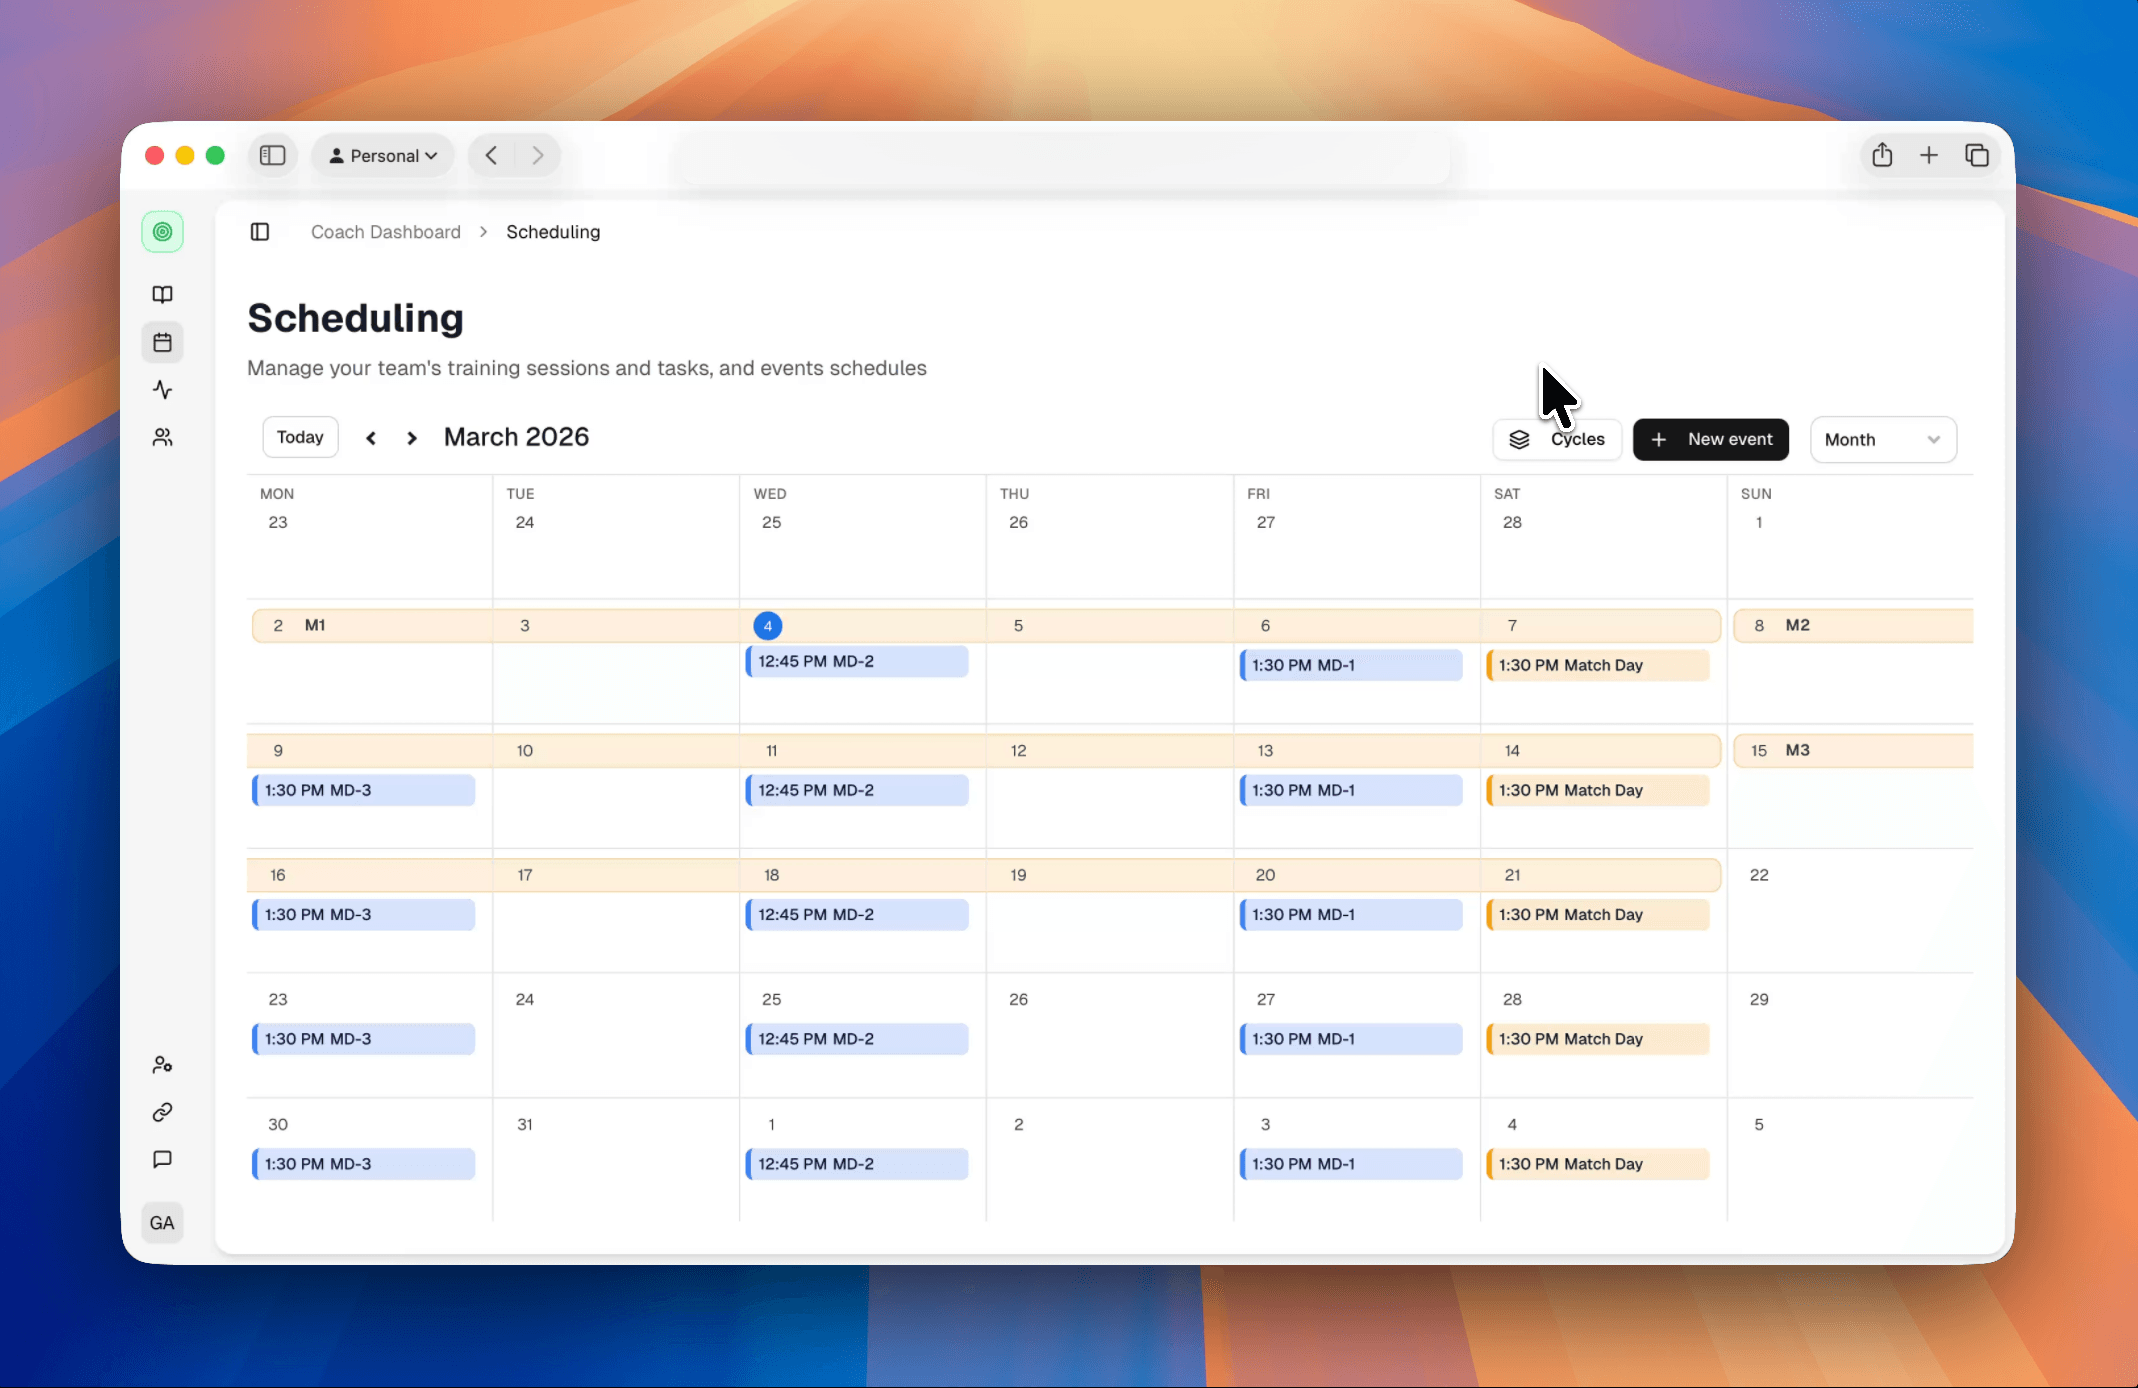
Task: Click the link icon in the lower sidebar
Action: [162, 1111]
